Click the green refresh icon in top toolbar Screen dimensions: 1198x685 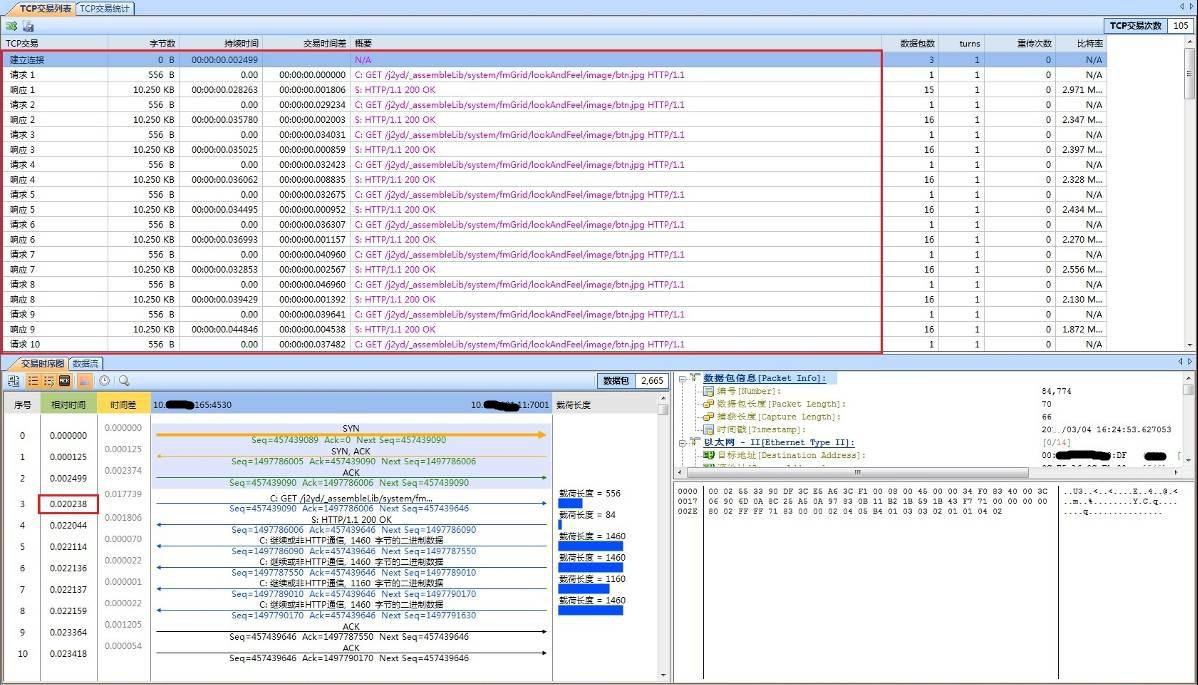(x=11, y=26)
